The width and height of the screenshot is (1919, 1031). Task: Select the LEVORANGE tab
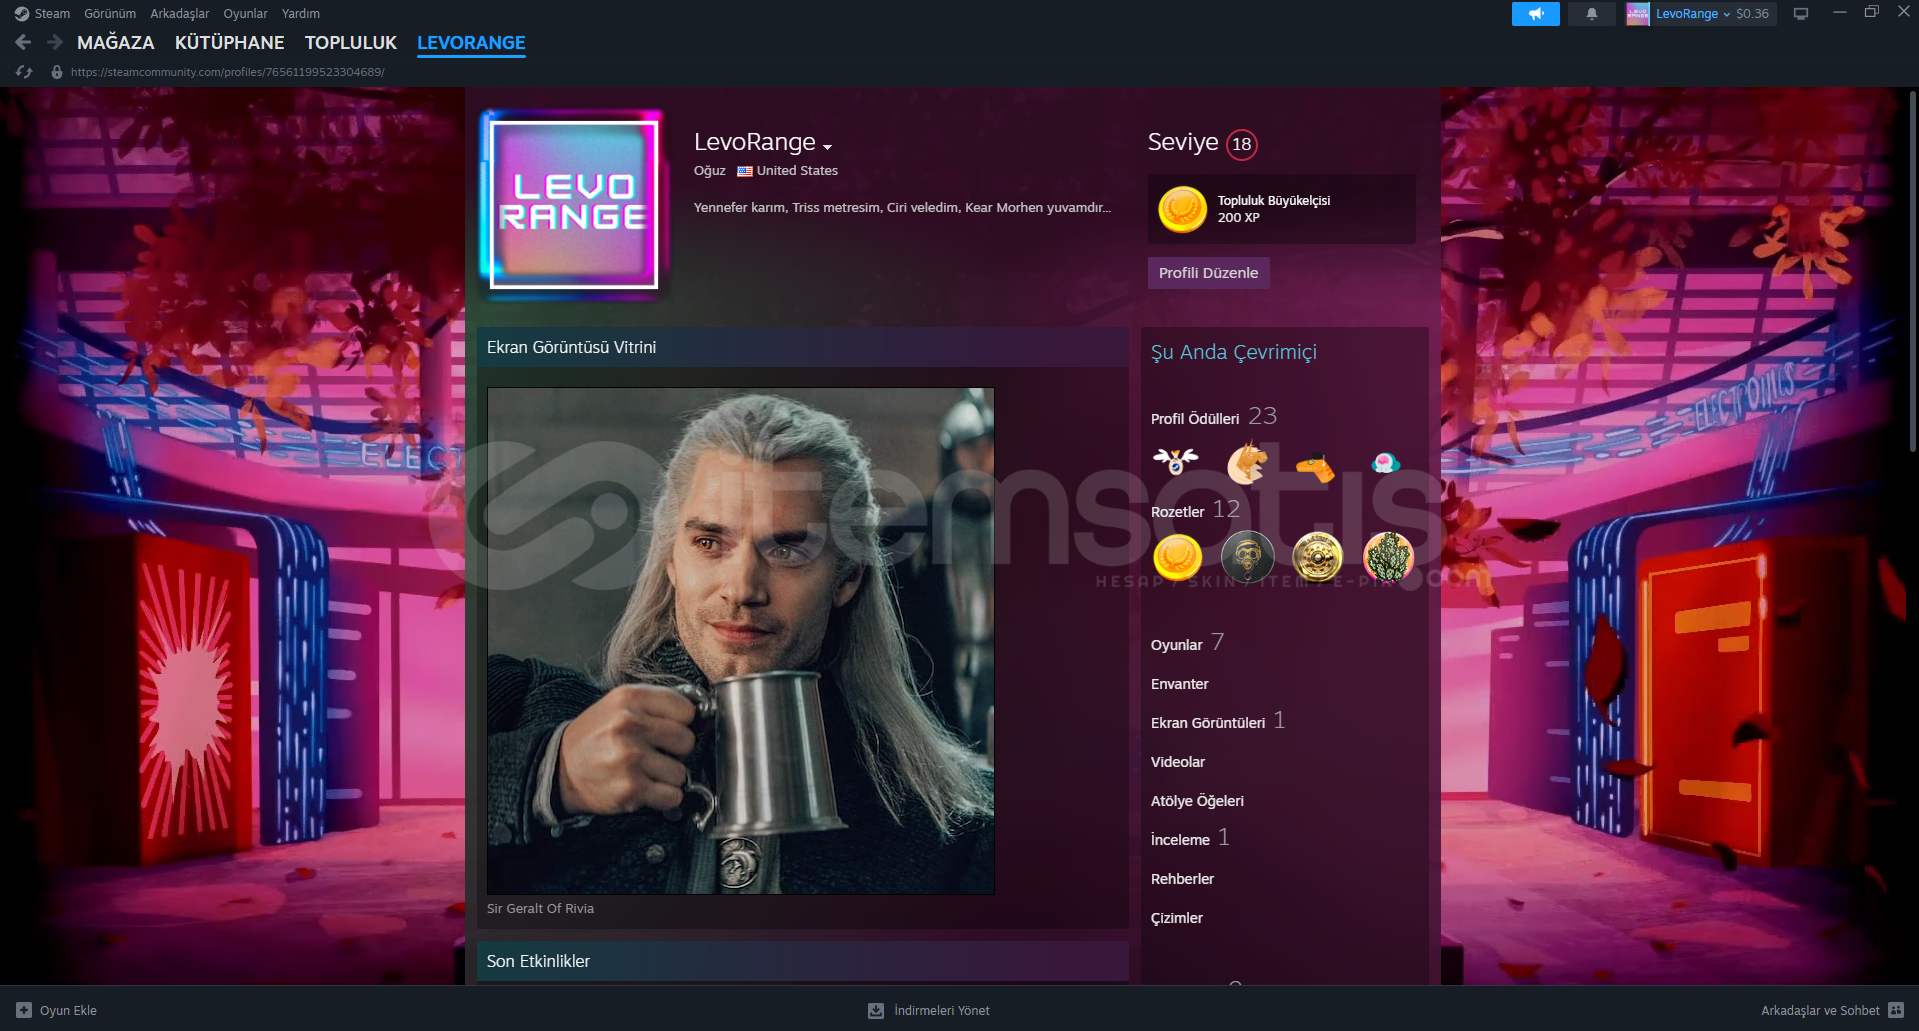(471, 43)
